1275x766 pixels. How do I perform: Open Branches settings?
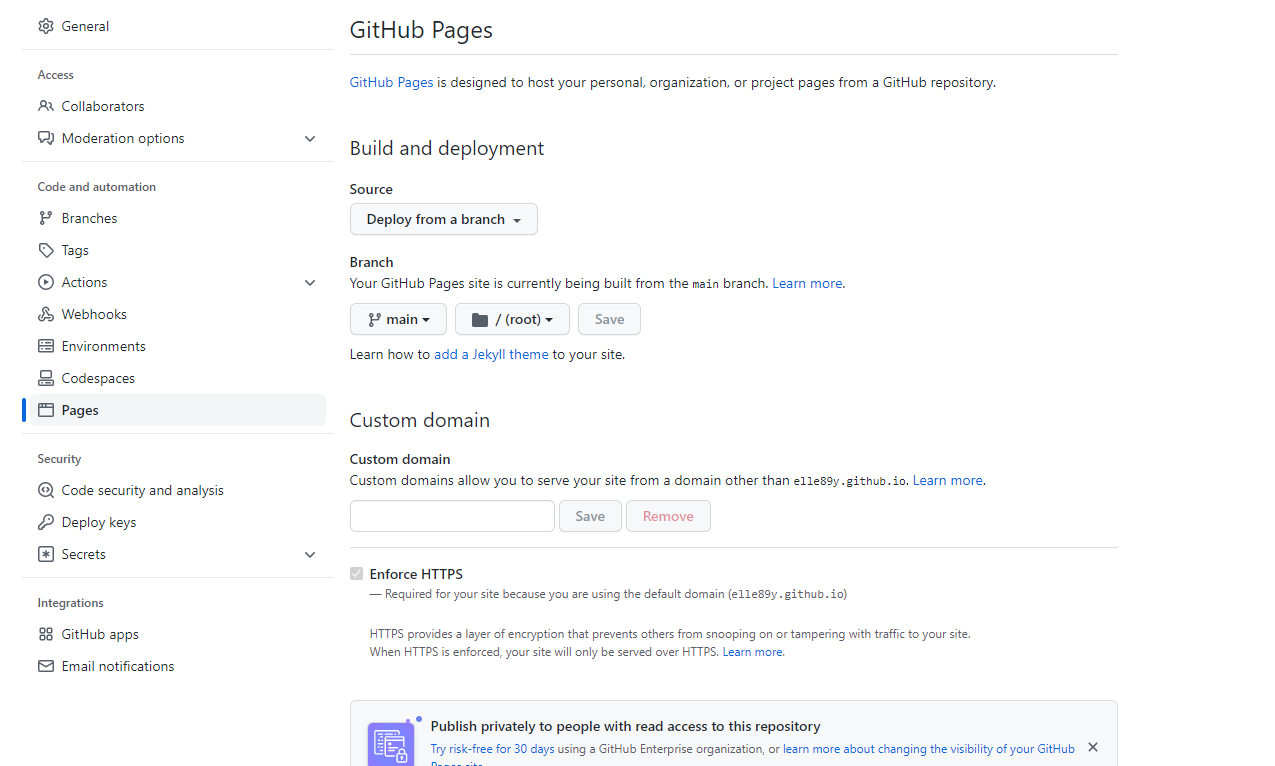(178, 218)
